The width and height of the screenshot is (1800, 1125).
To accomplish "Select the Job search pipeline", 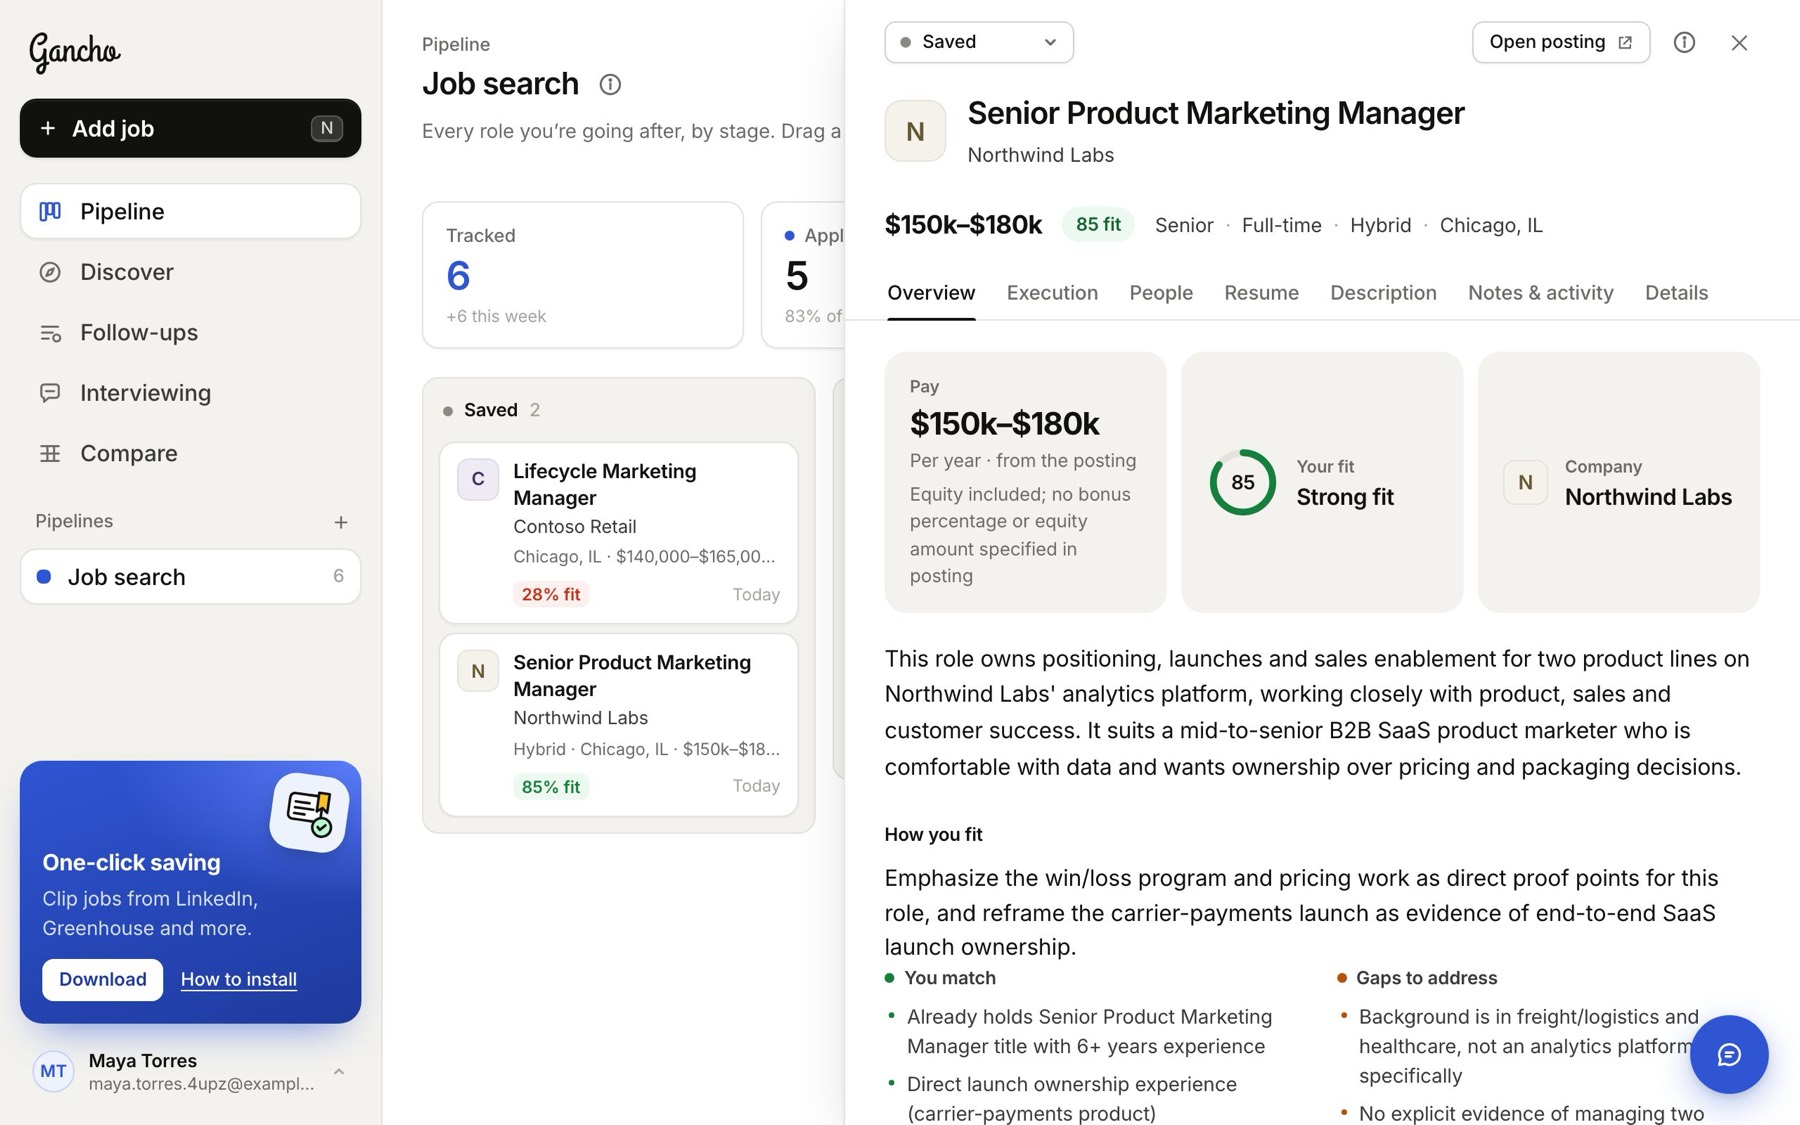I will pyautogui.click(x=190, y=577).
